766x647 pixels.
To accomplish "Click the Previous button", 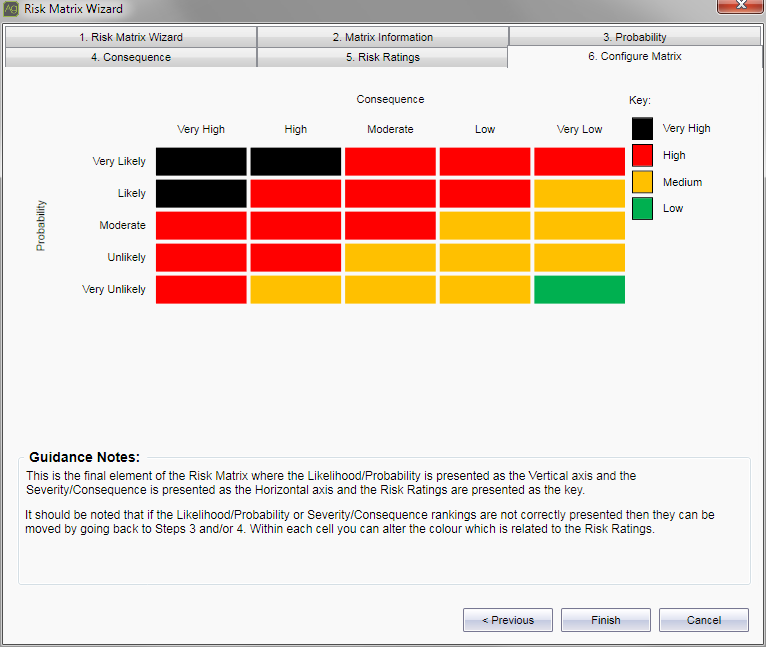I will pyautogui.click(x=508, y=620).
